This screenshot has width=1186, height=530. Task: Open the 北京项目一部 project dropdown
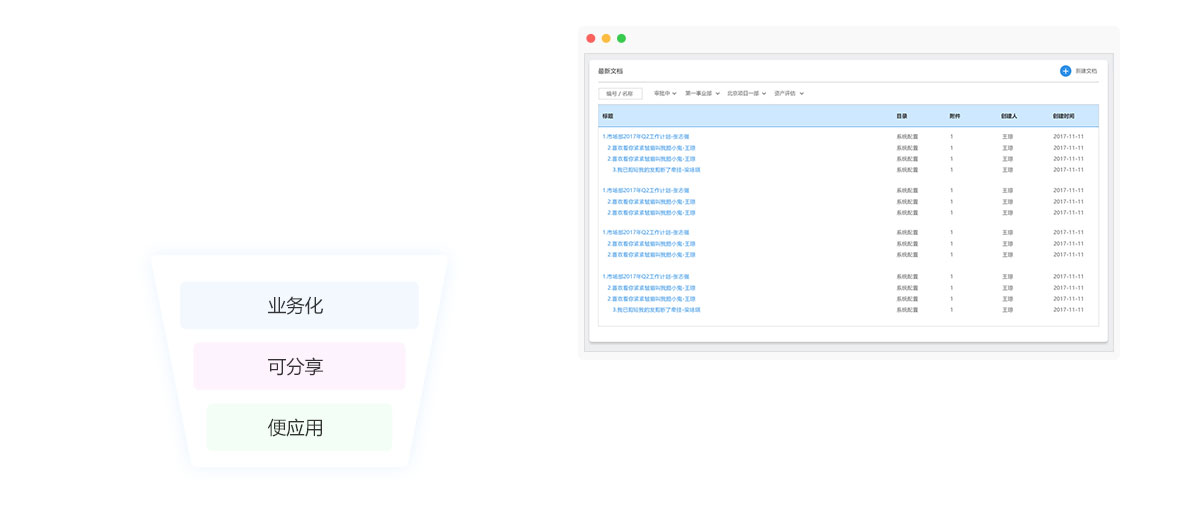[746, 94]
